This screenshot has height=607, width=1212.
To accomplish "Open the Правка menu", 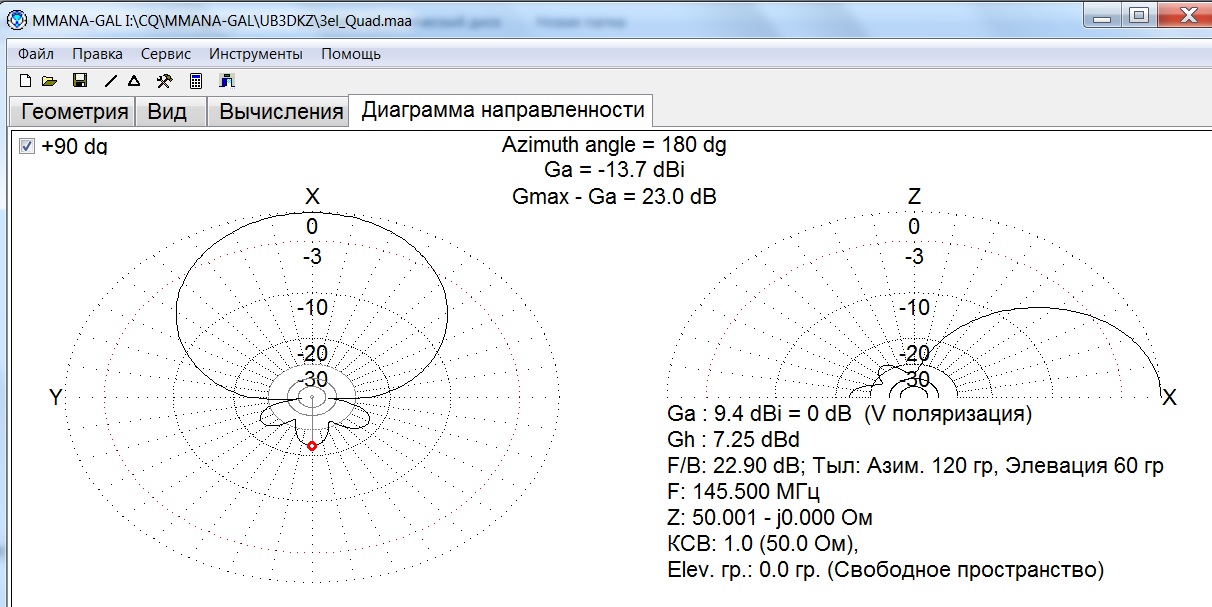I will (x=98, y=54).
